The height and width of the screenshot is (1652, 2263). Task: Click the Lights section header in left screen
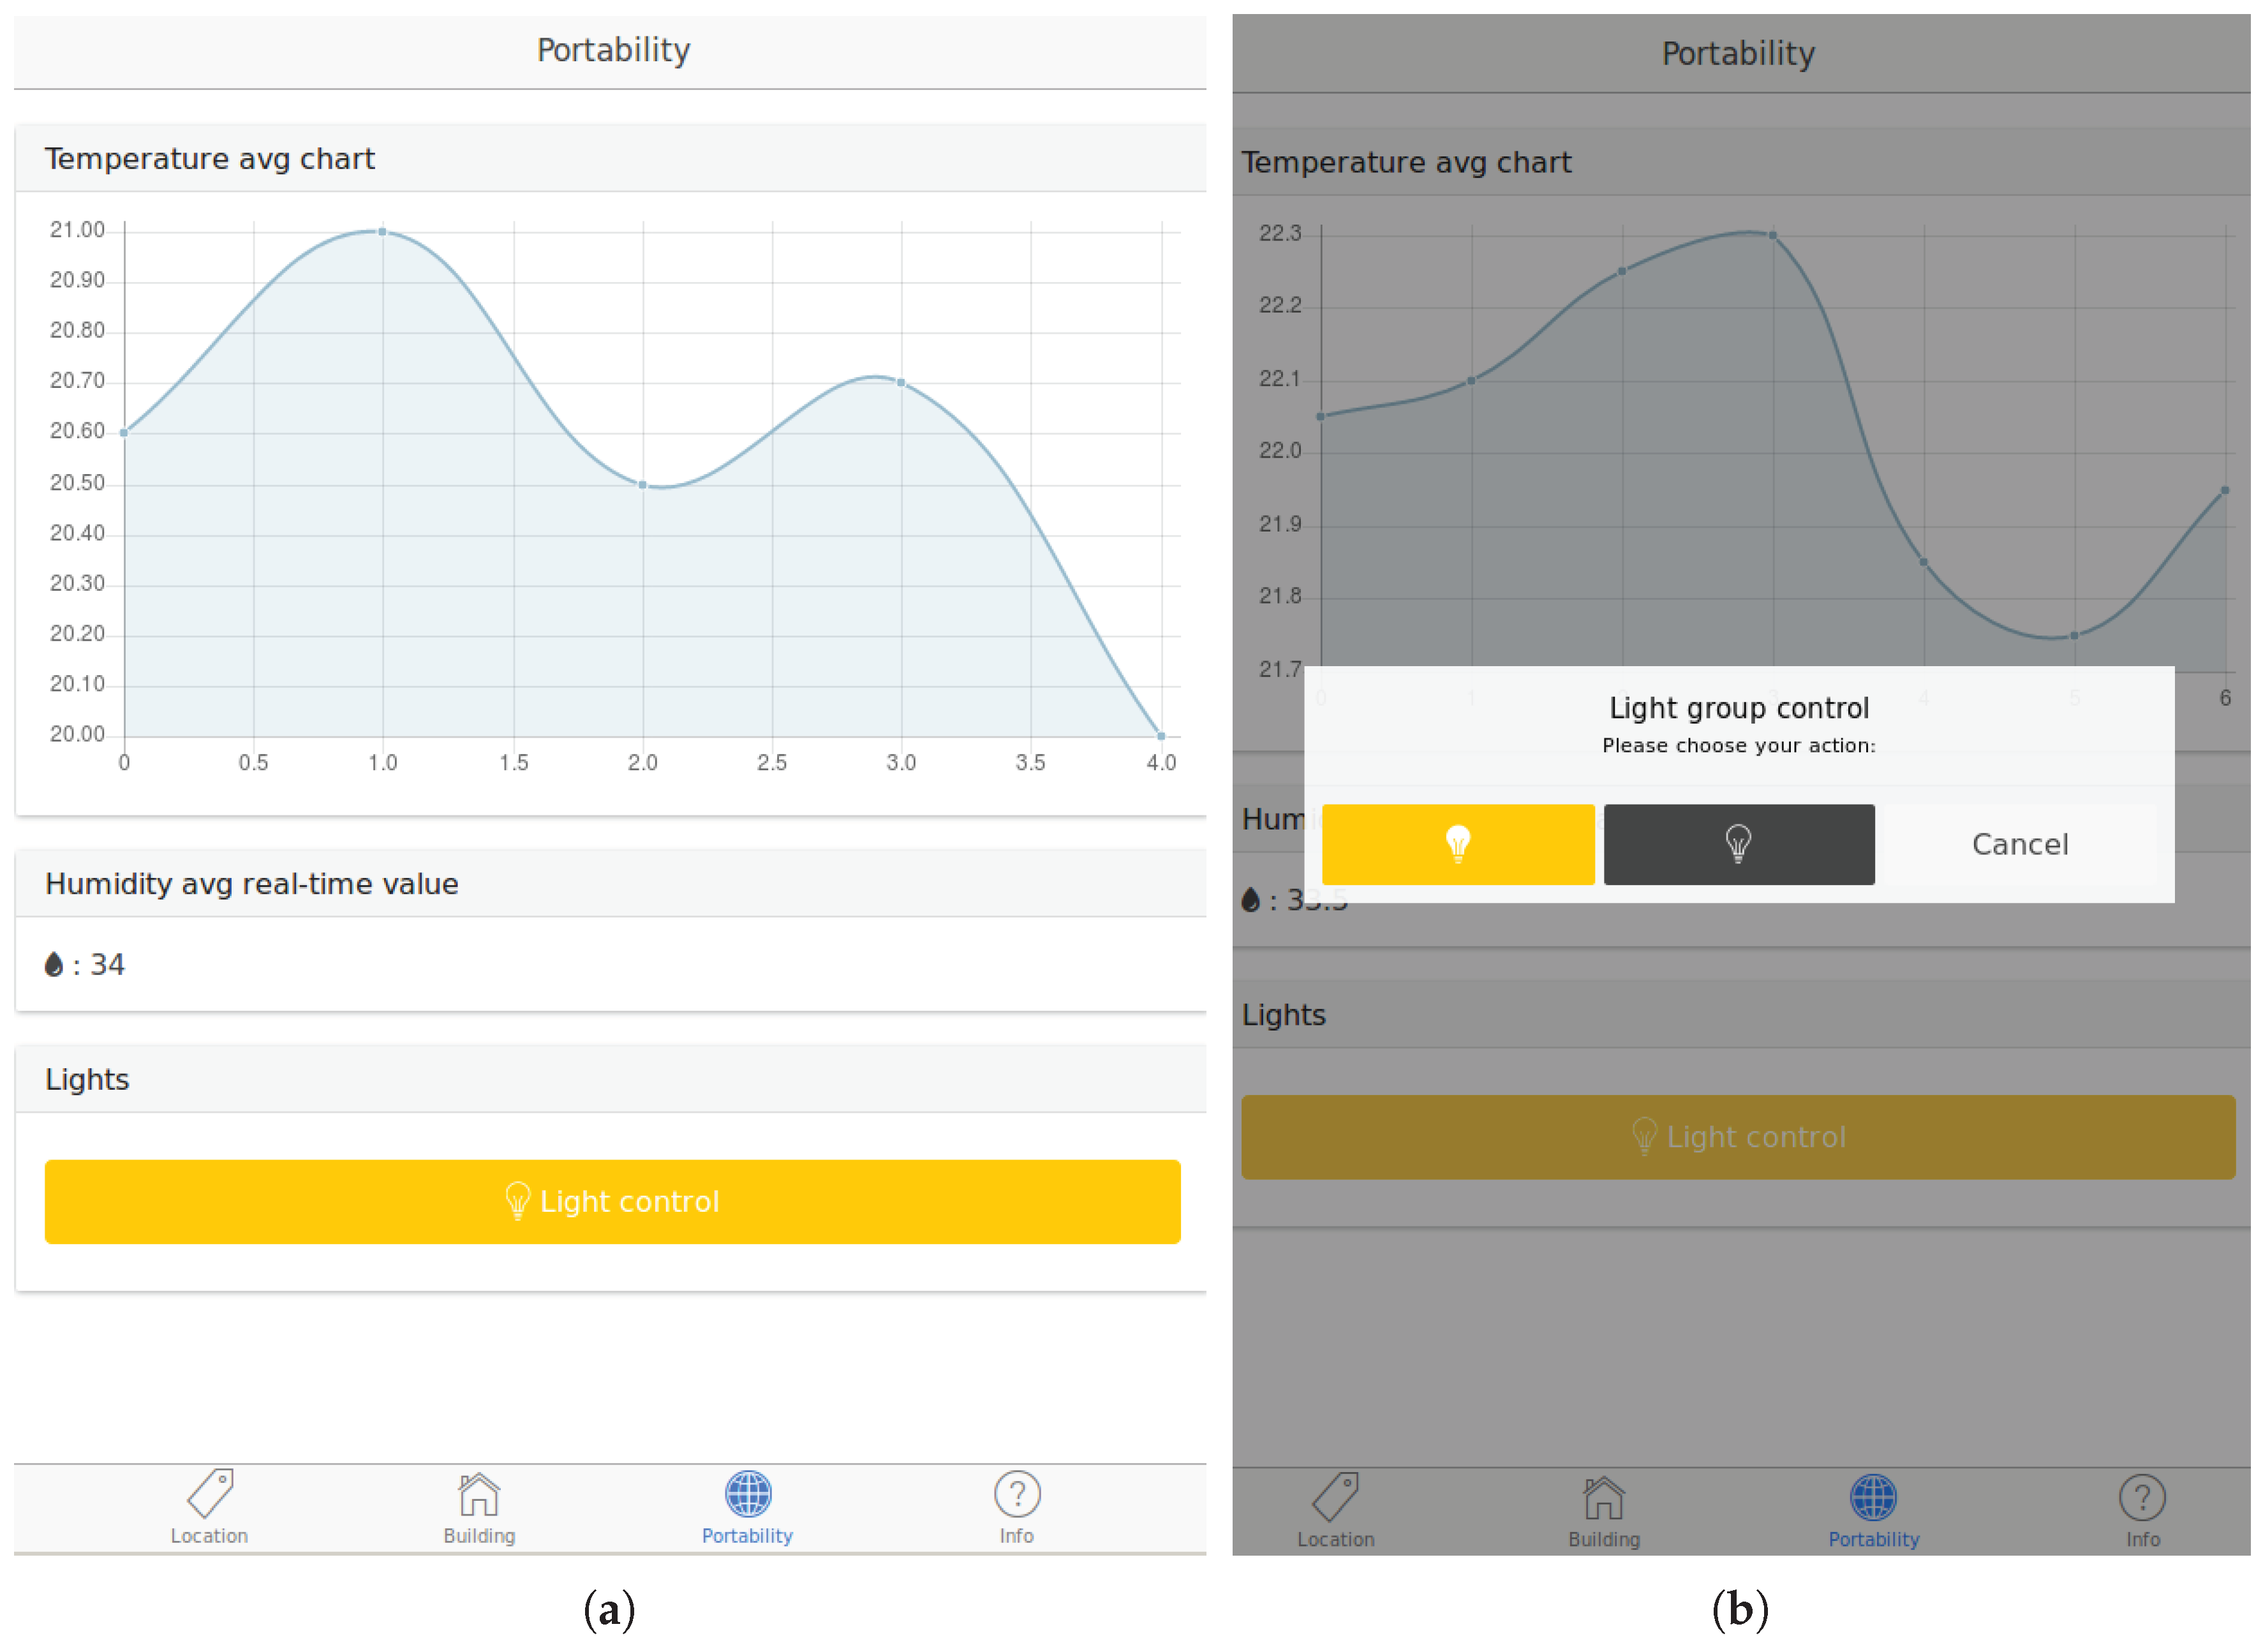click(x=88, y=1079)
